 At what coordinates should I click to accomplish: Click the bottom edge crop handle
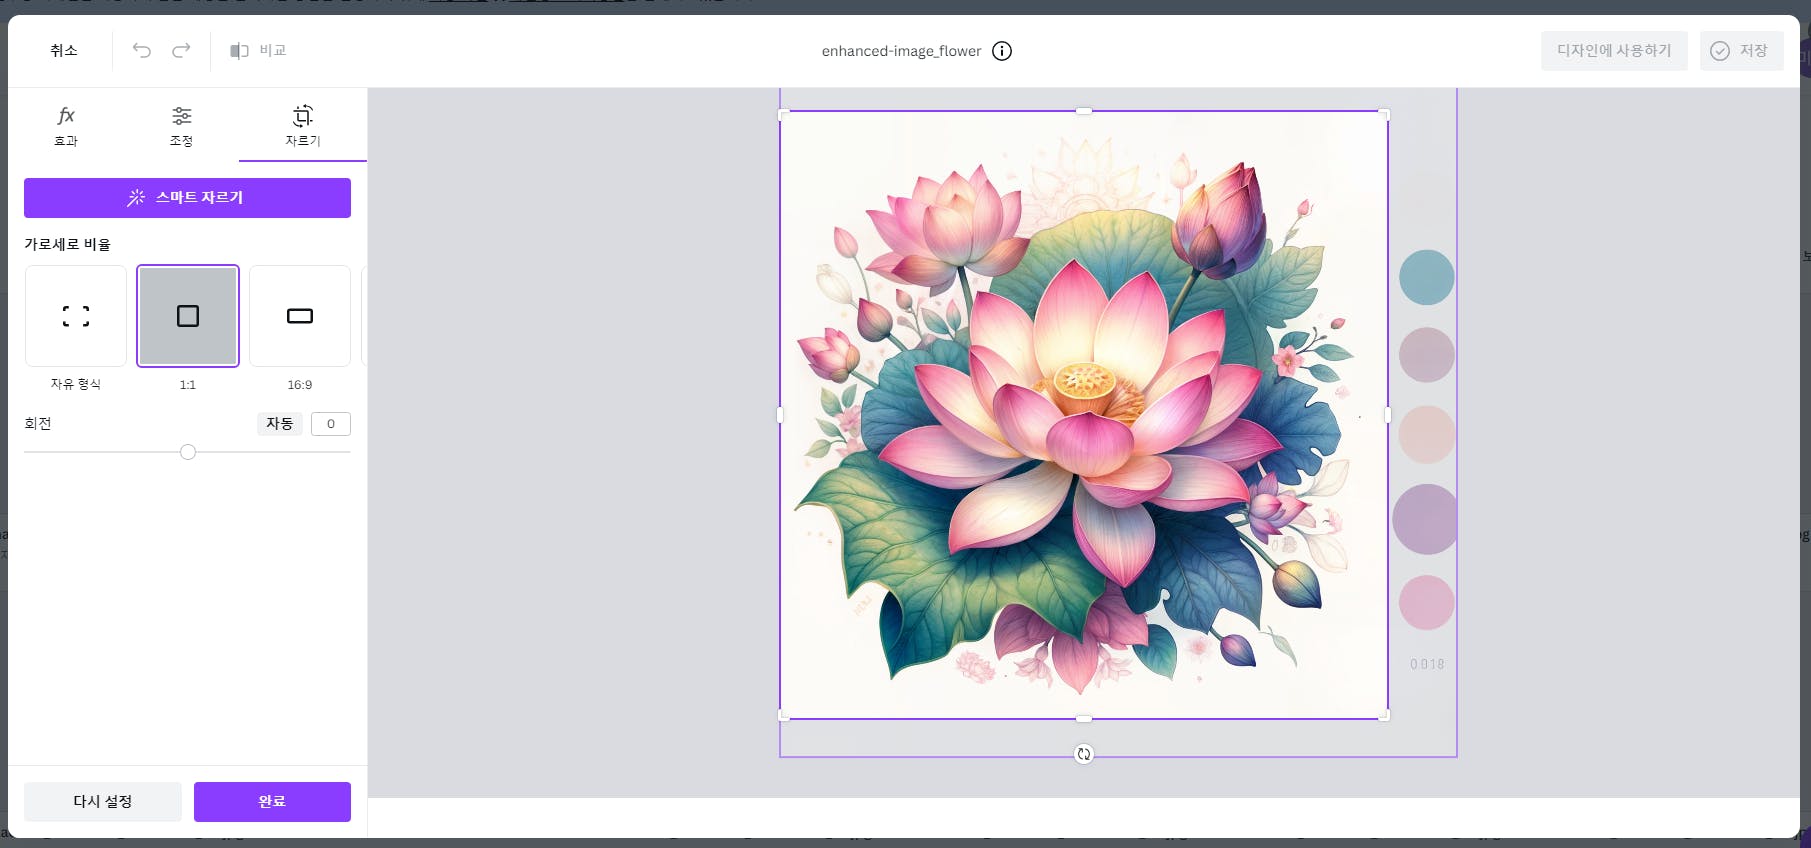(x=1084, y=718)
